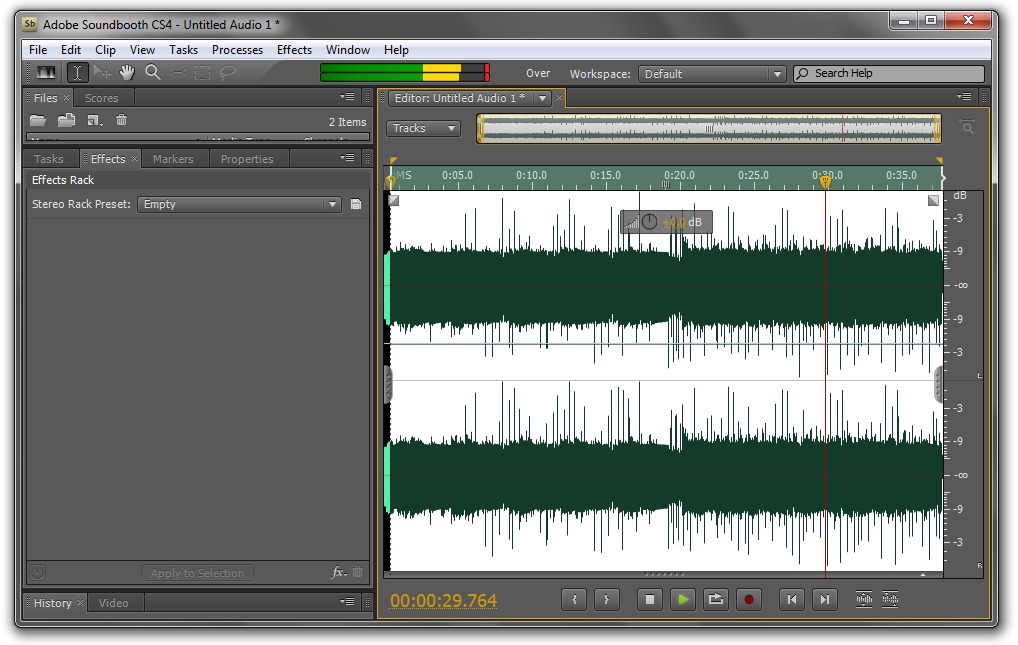Select the Move tool with arrow cursor
The height and width of the screenshot is (645, 1018).
(102, 73)
